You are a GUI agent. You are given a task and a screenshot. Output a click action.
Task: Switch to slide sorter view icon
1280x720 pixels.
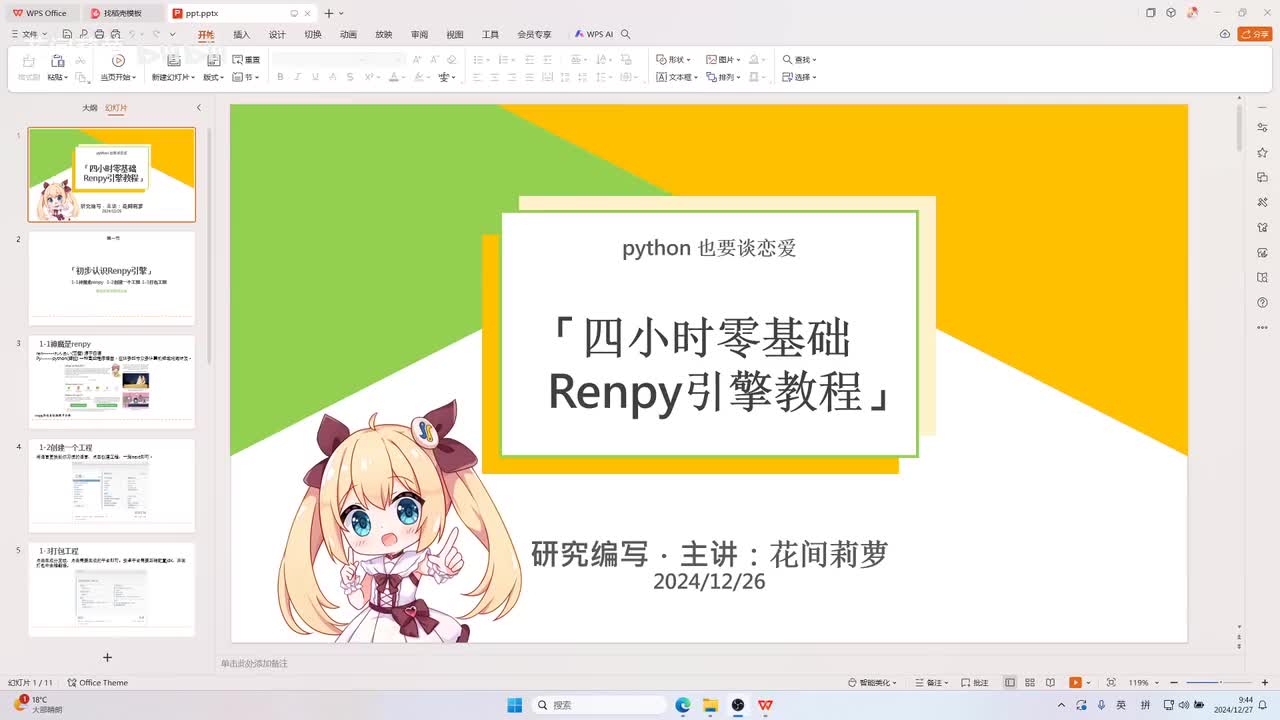1032,683
